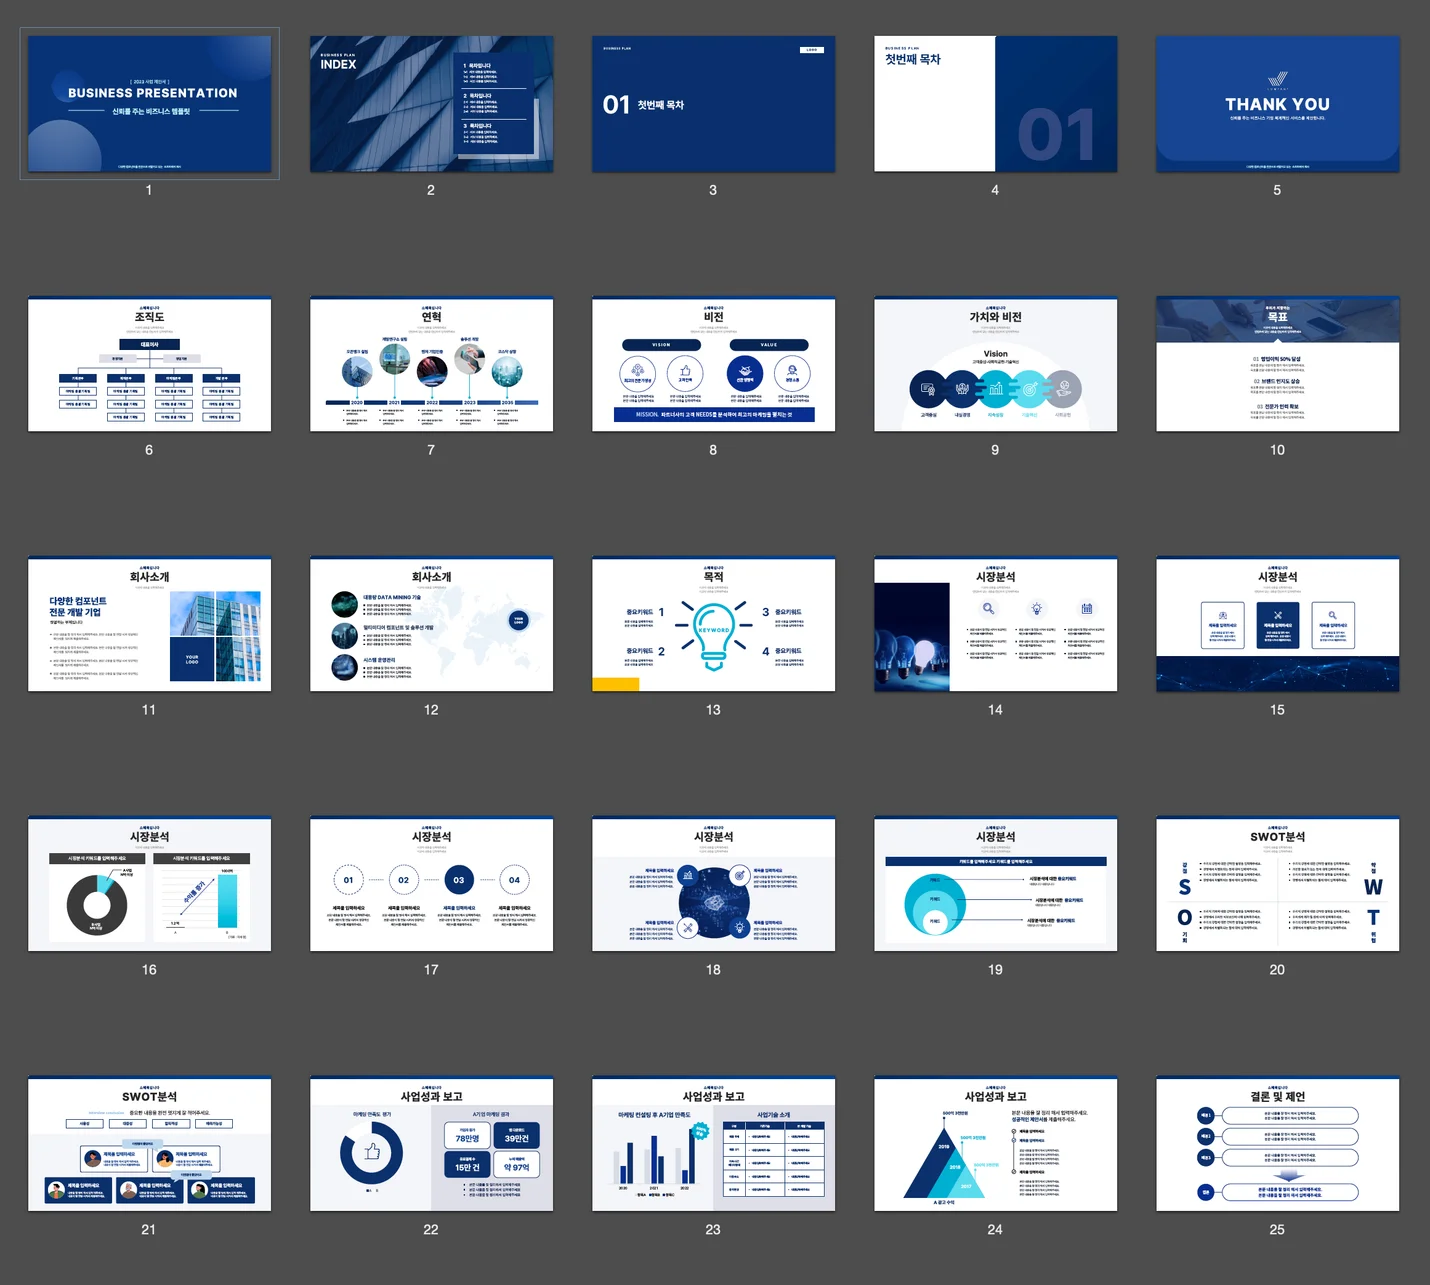Select 회사소개 slide with world map
The image size is (1430, 1285).
431,624
